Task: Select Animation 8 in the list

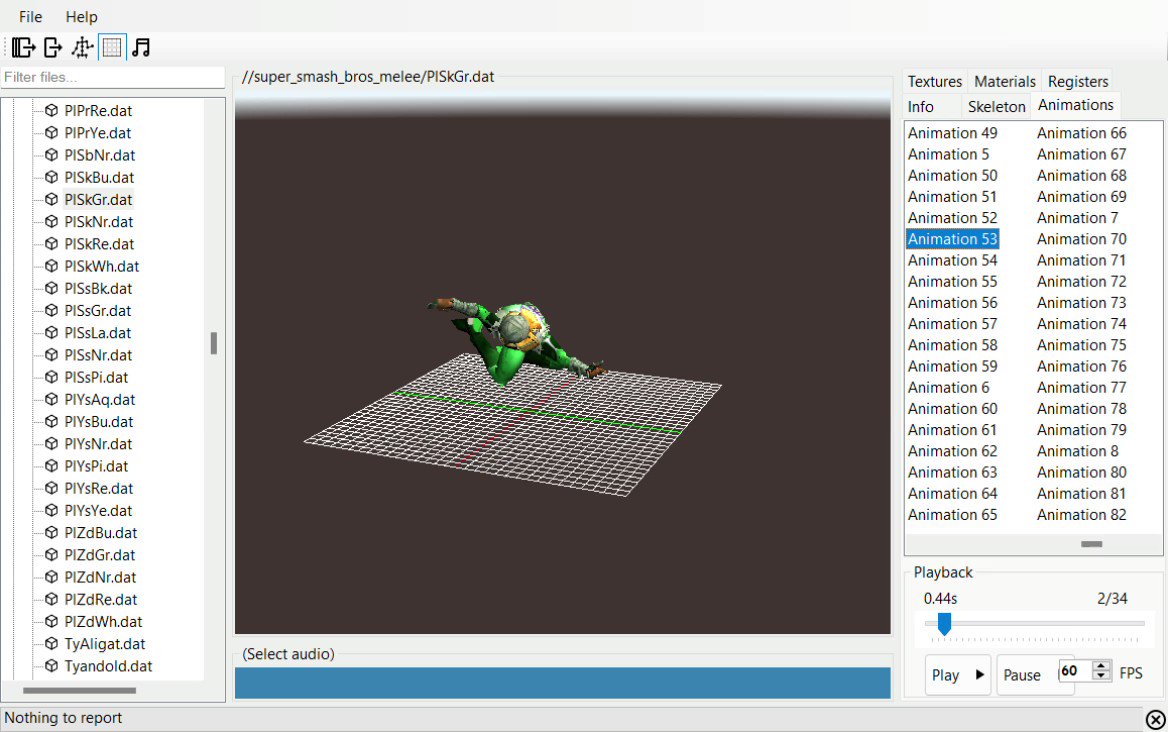Action: (x=1077, y=451)
